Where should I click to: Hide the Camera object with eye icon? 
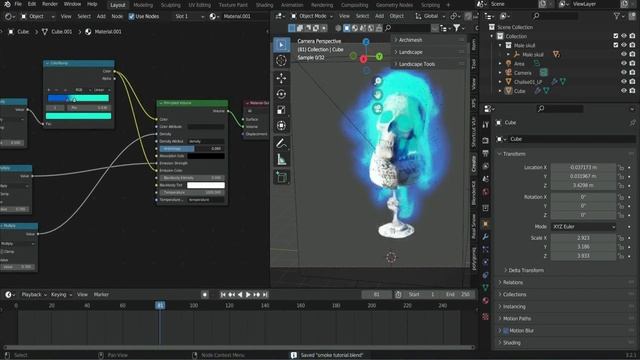pos(624,73)
